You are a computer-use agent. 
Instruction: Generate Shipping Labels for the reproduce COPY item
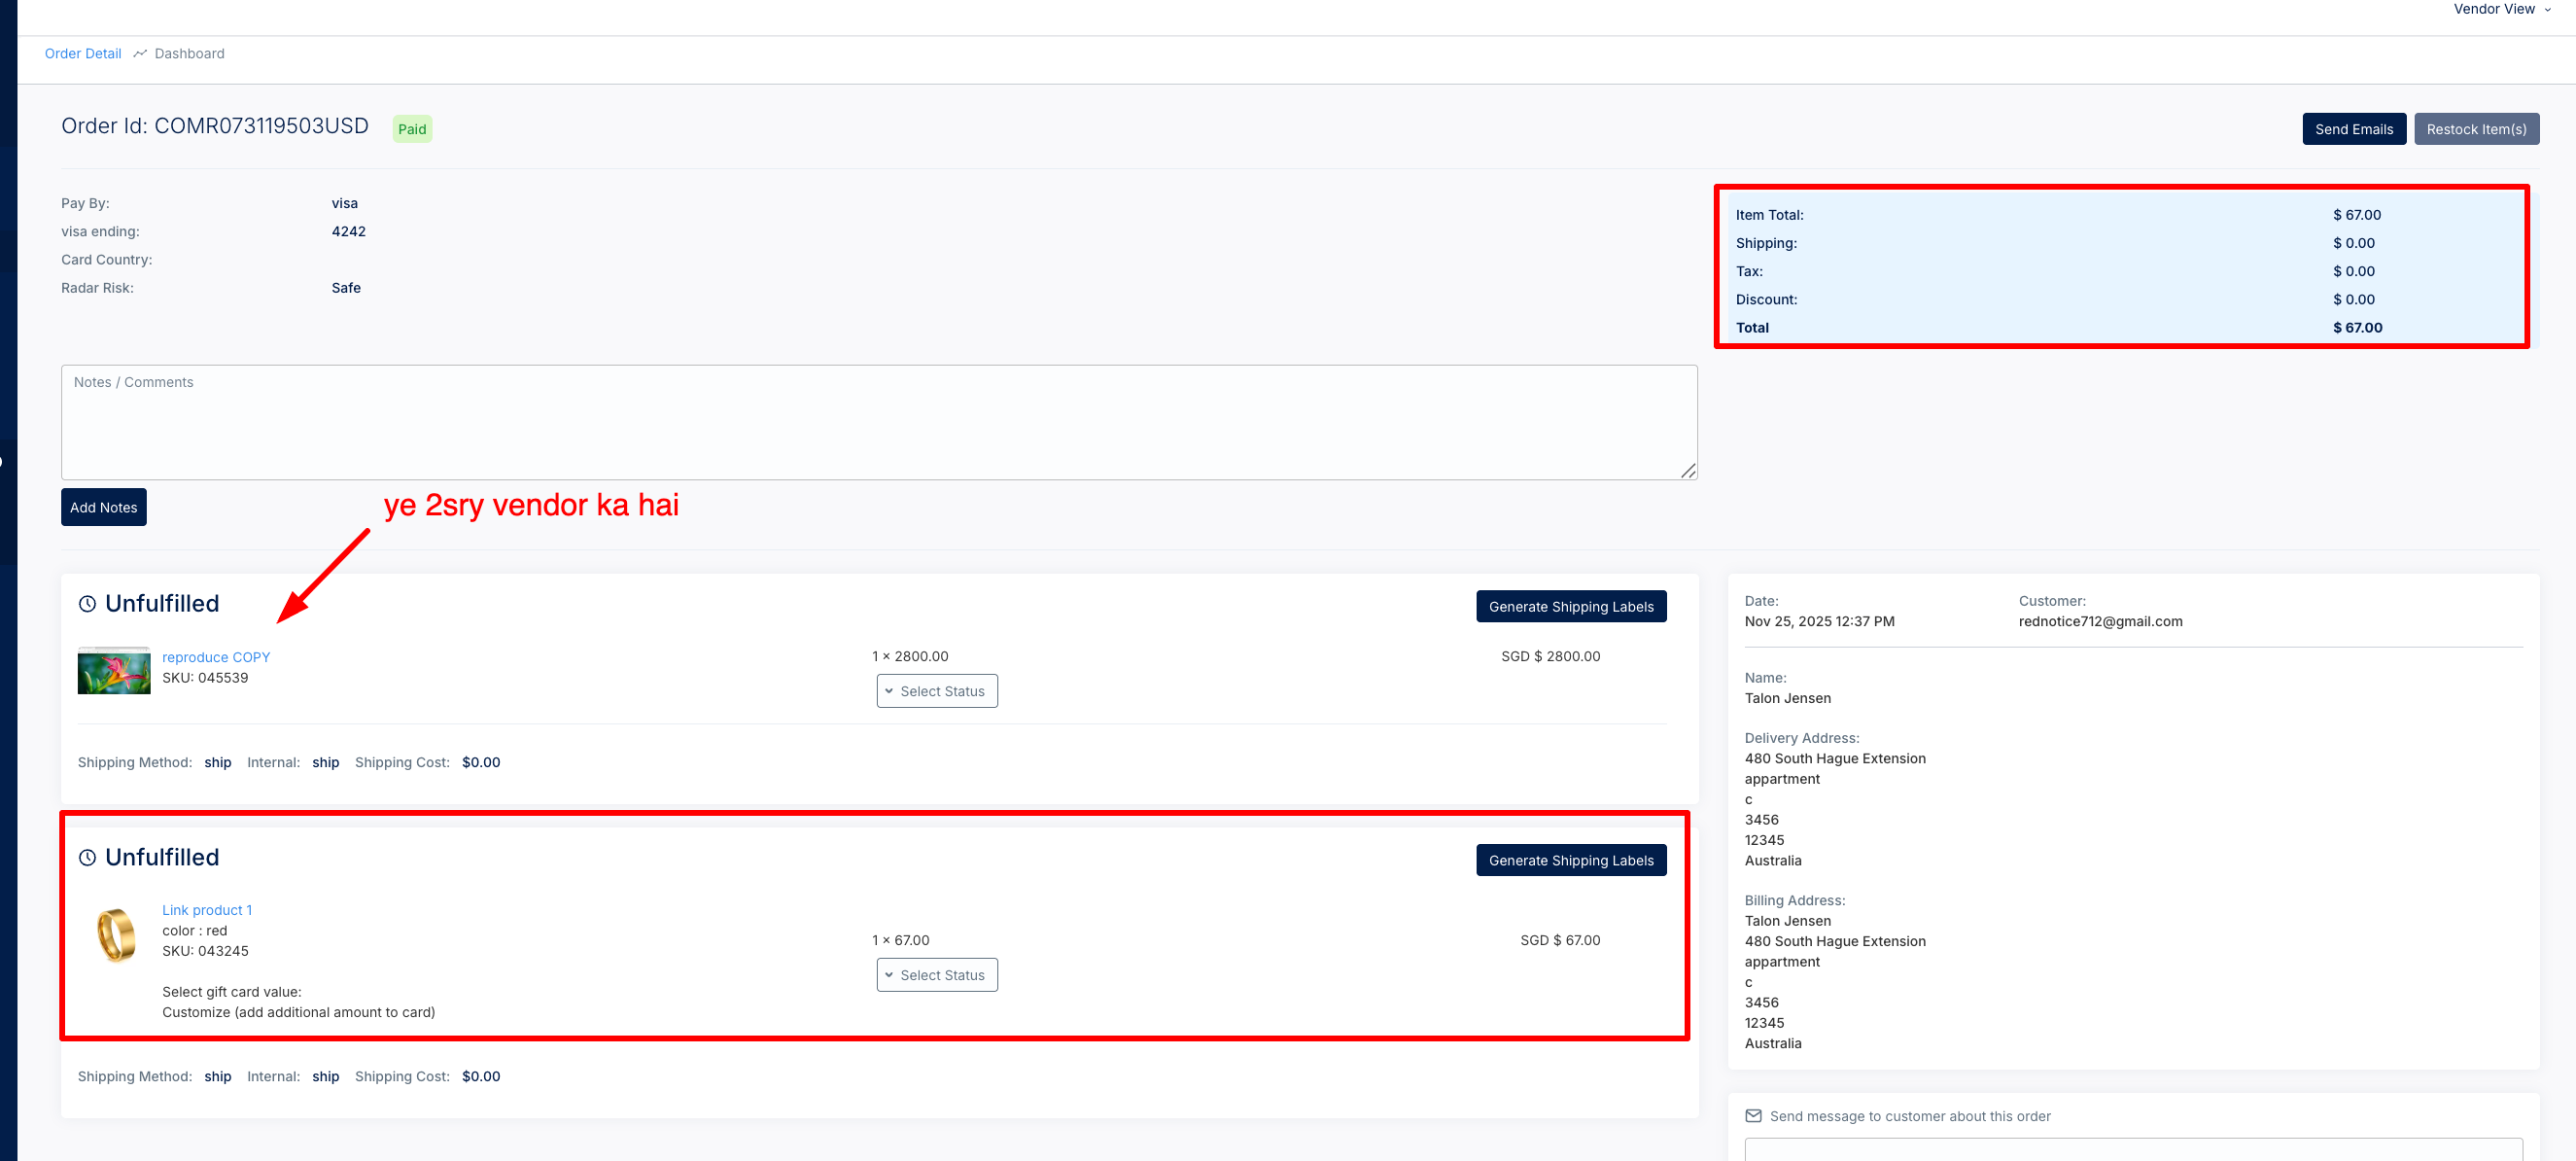click(1570, 607)
